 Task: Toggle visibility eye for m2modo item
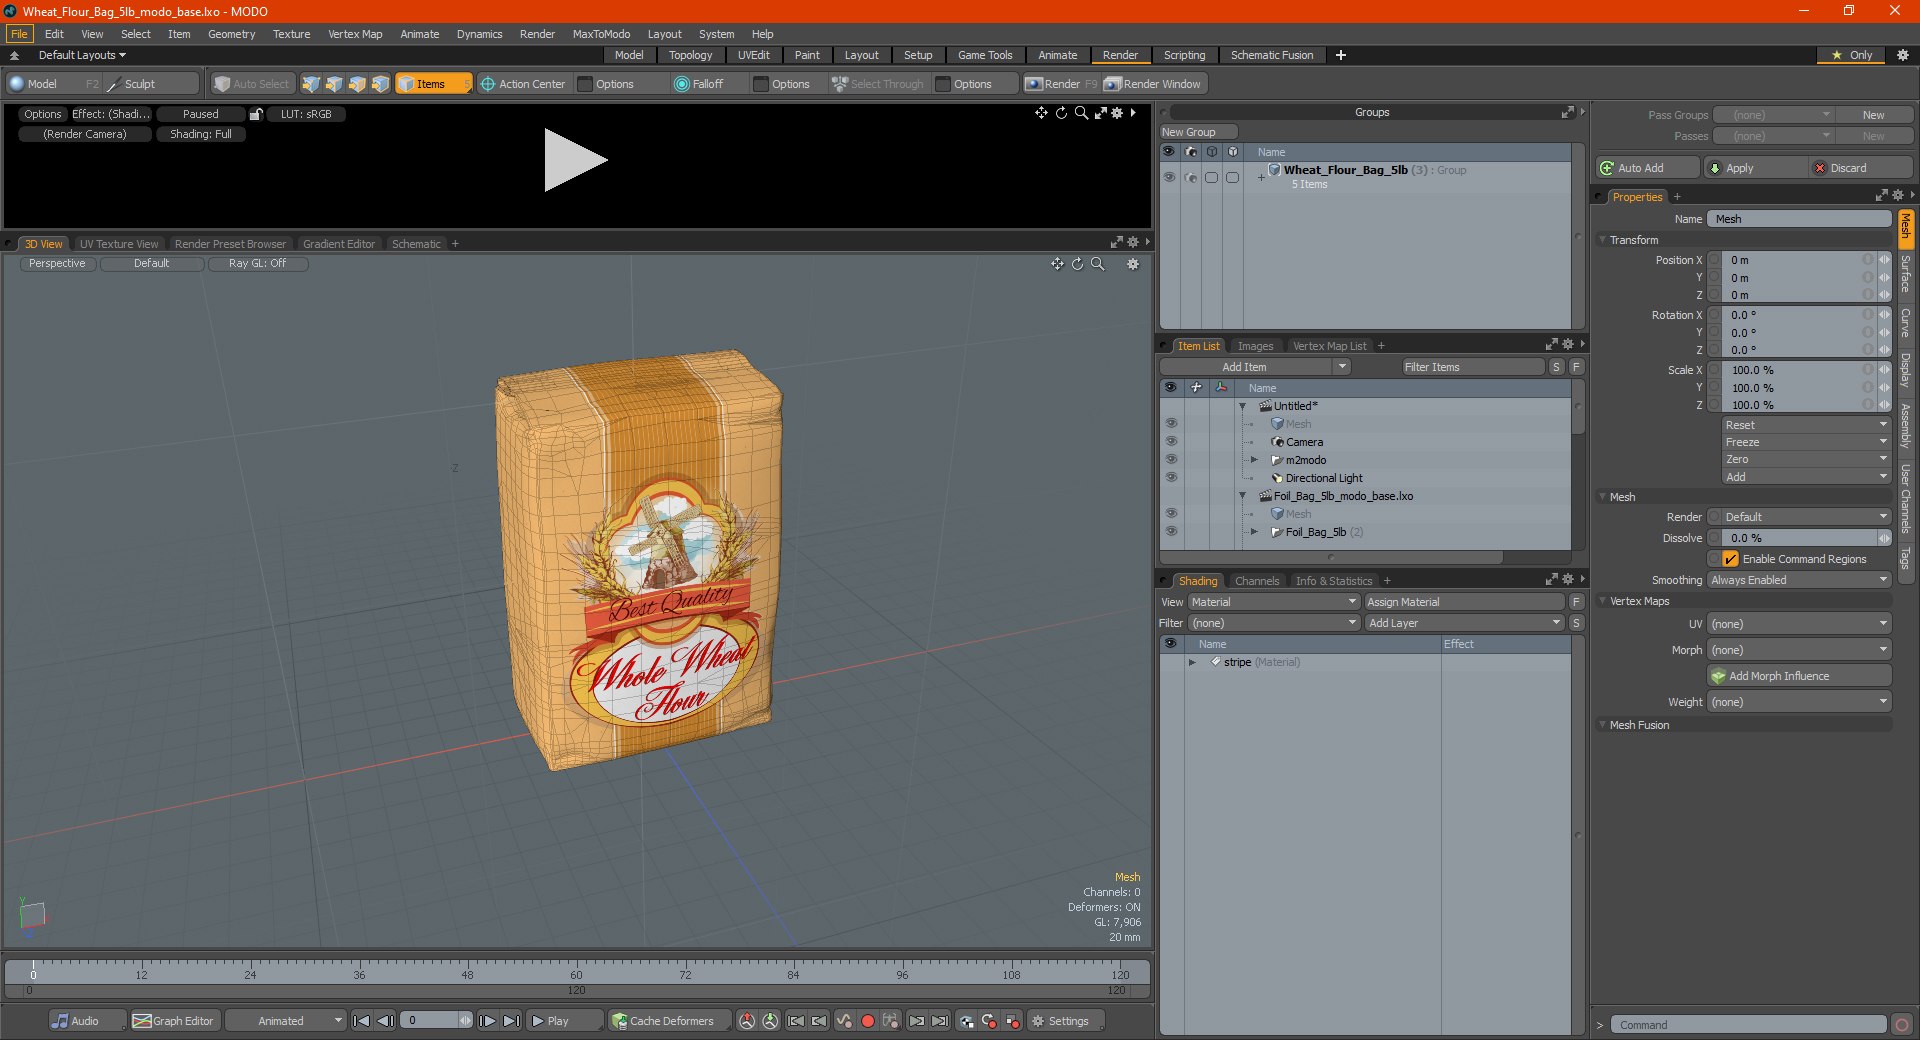(x=1171, y=459)
